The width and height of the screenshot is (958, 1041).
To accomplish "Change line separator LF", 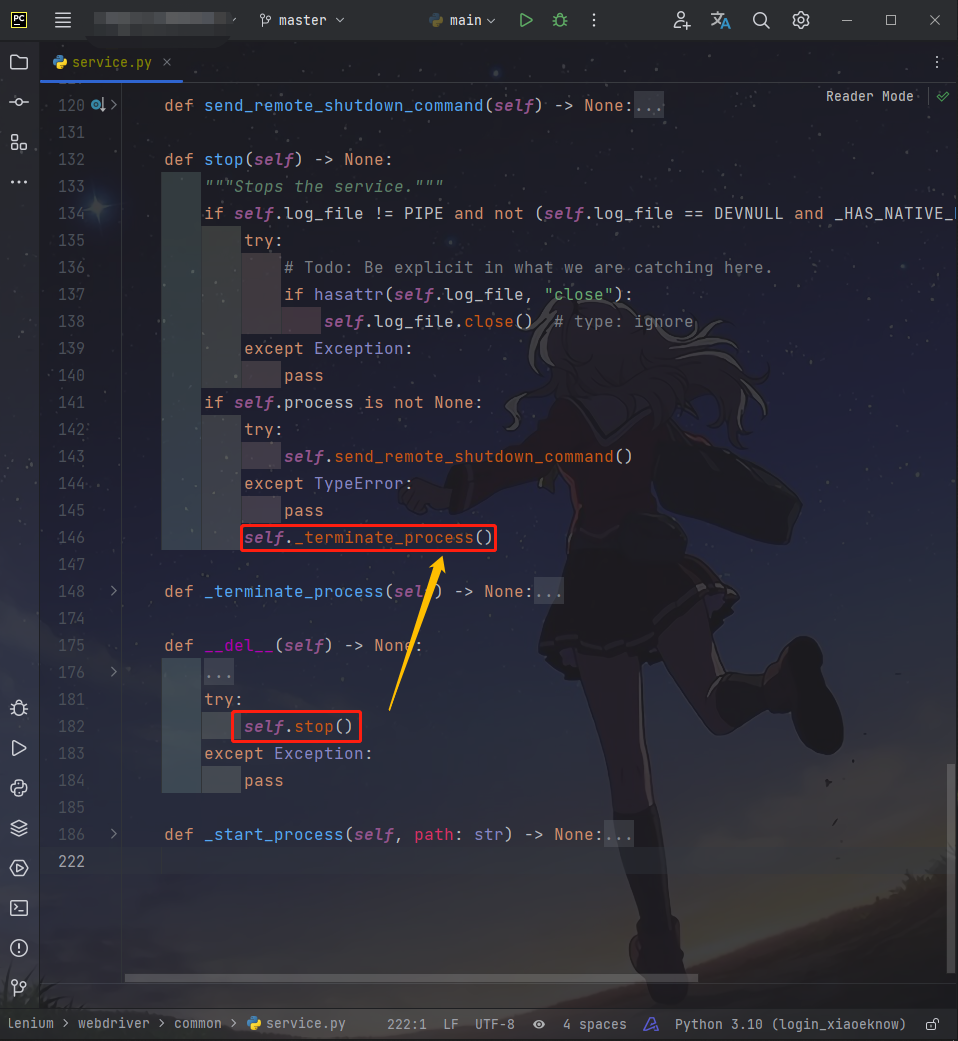I will click(x=451, y=1024).
